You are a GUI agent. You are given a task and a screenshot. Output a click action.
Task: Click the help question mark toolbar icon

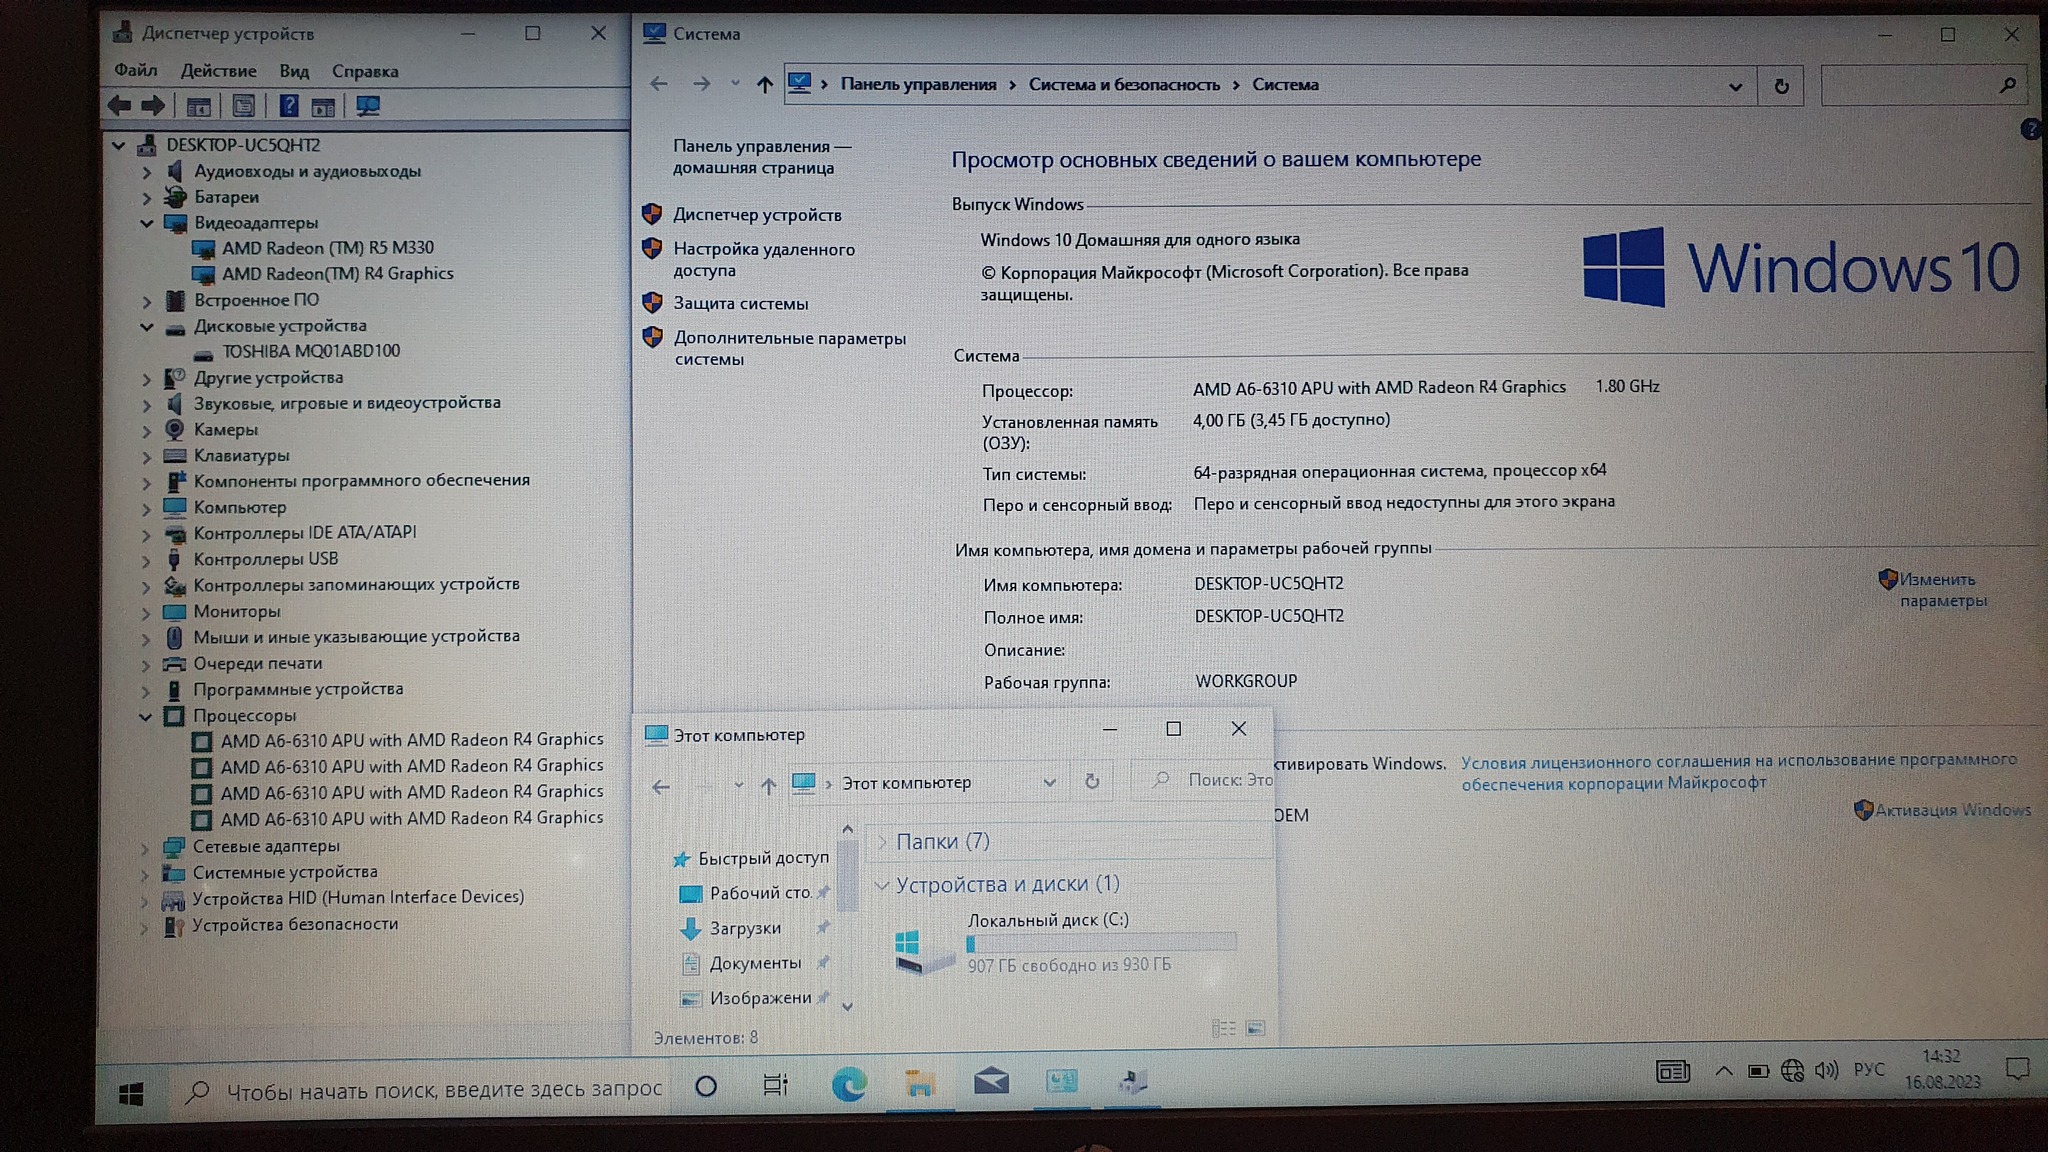click(x=289, y=106)
